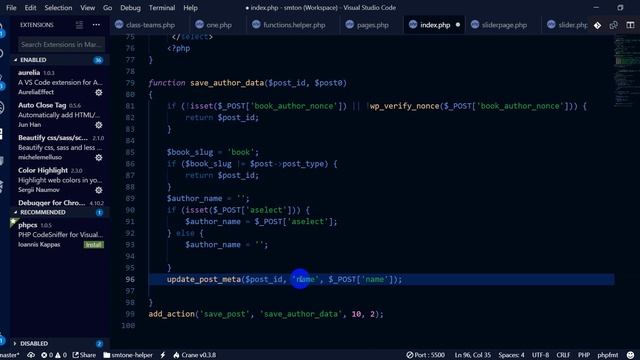The height and width of the screenshot is (360, 640).
Task: Open the Selection menu
Action: [58, 8]
